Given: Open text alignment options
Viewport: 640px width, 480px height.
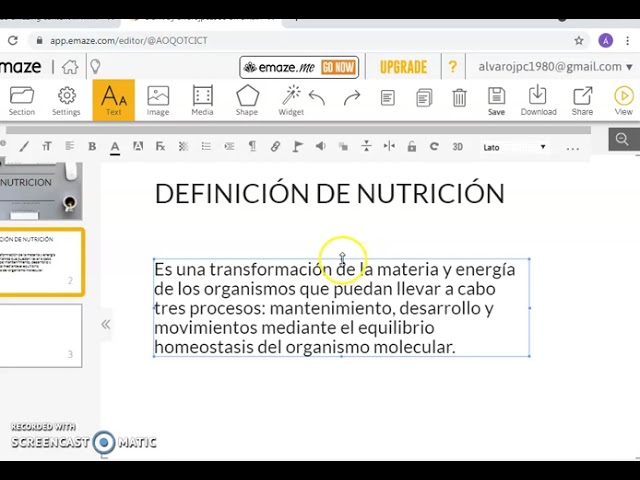Looking at the screenshot, I should pyautogui.click(x=69, y=146).
